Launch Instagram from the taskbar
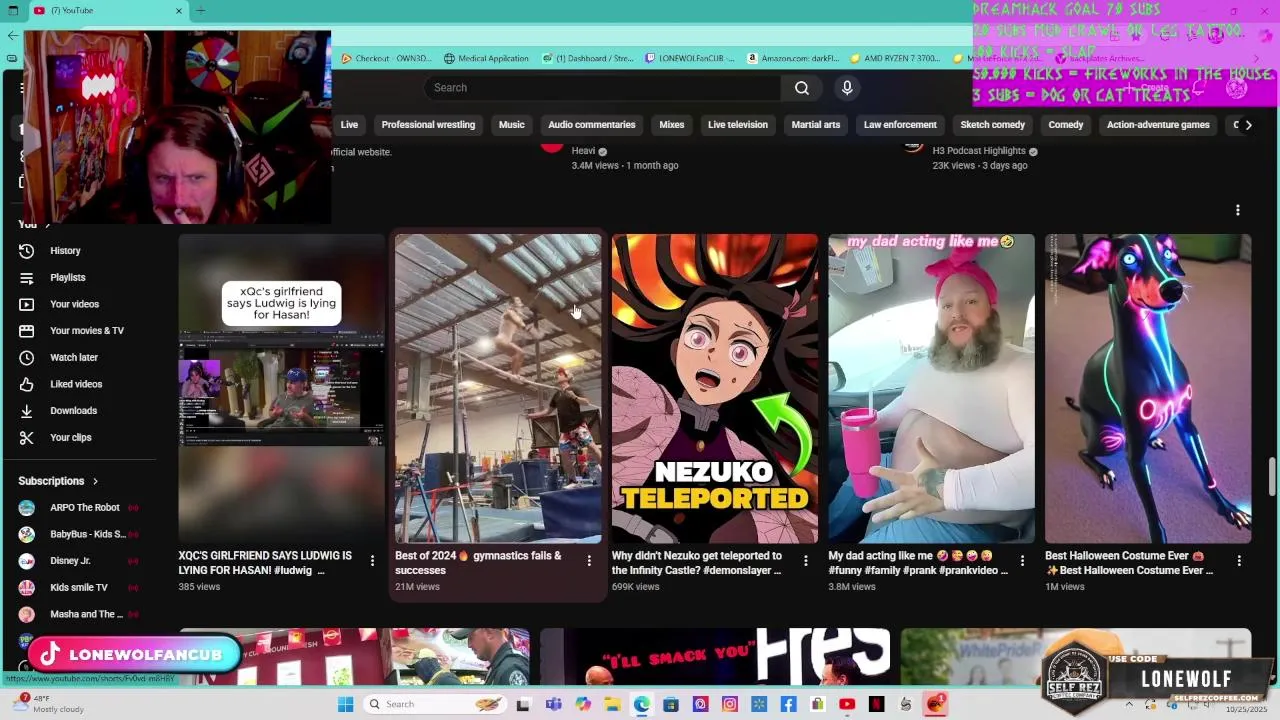Screen dimensions: 1280x720 point(730,704)
